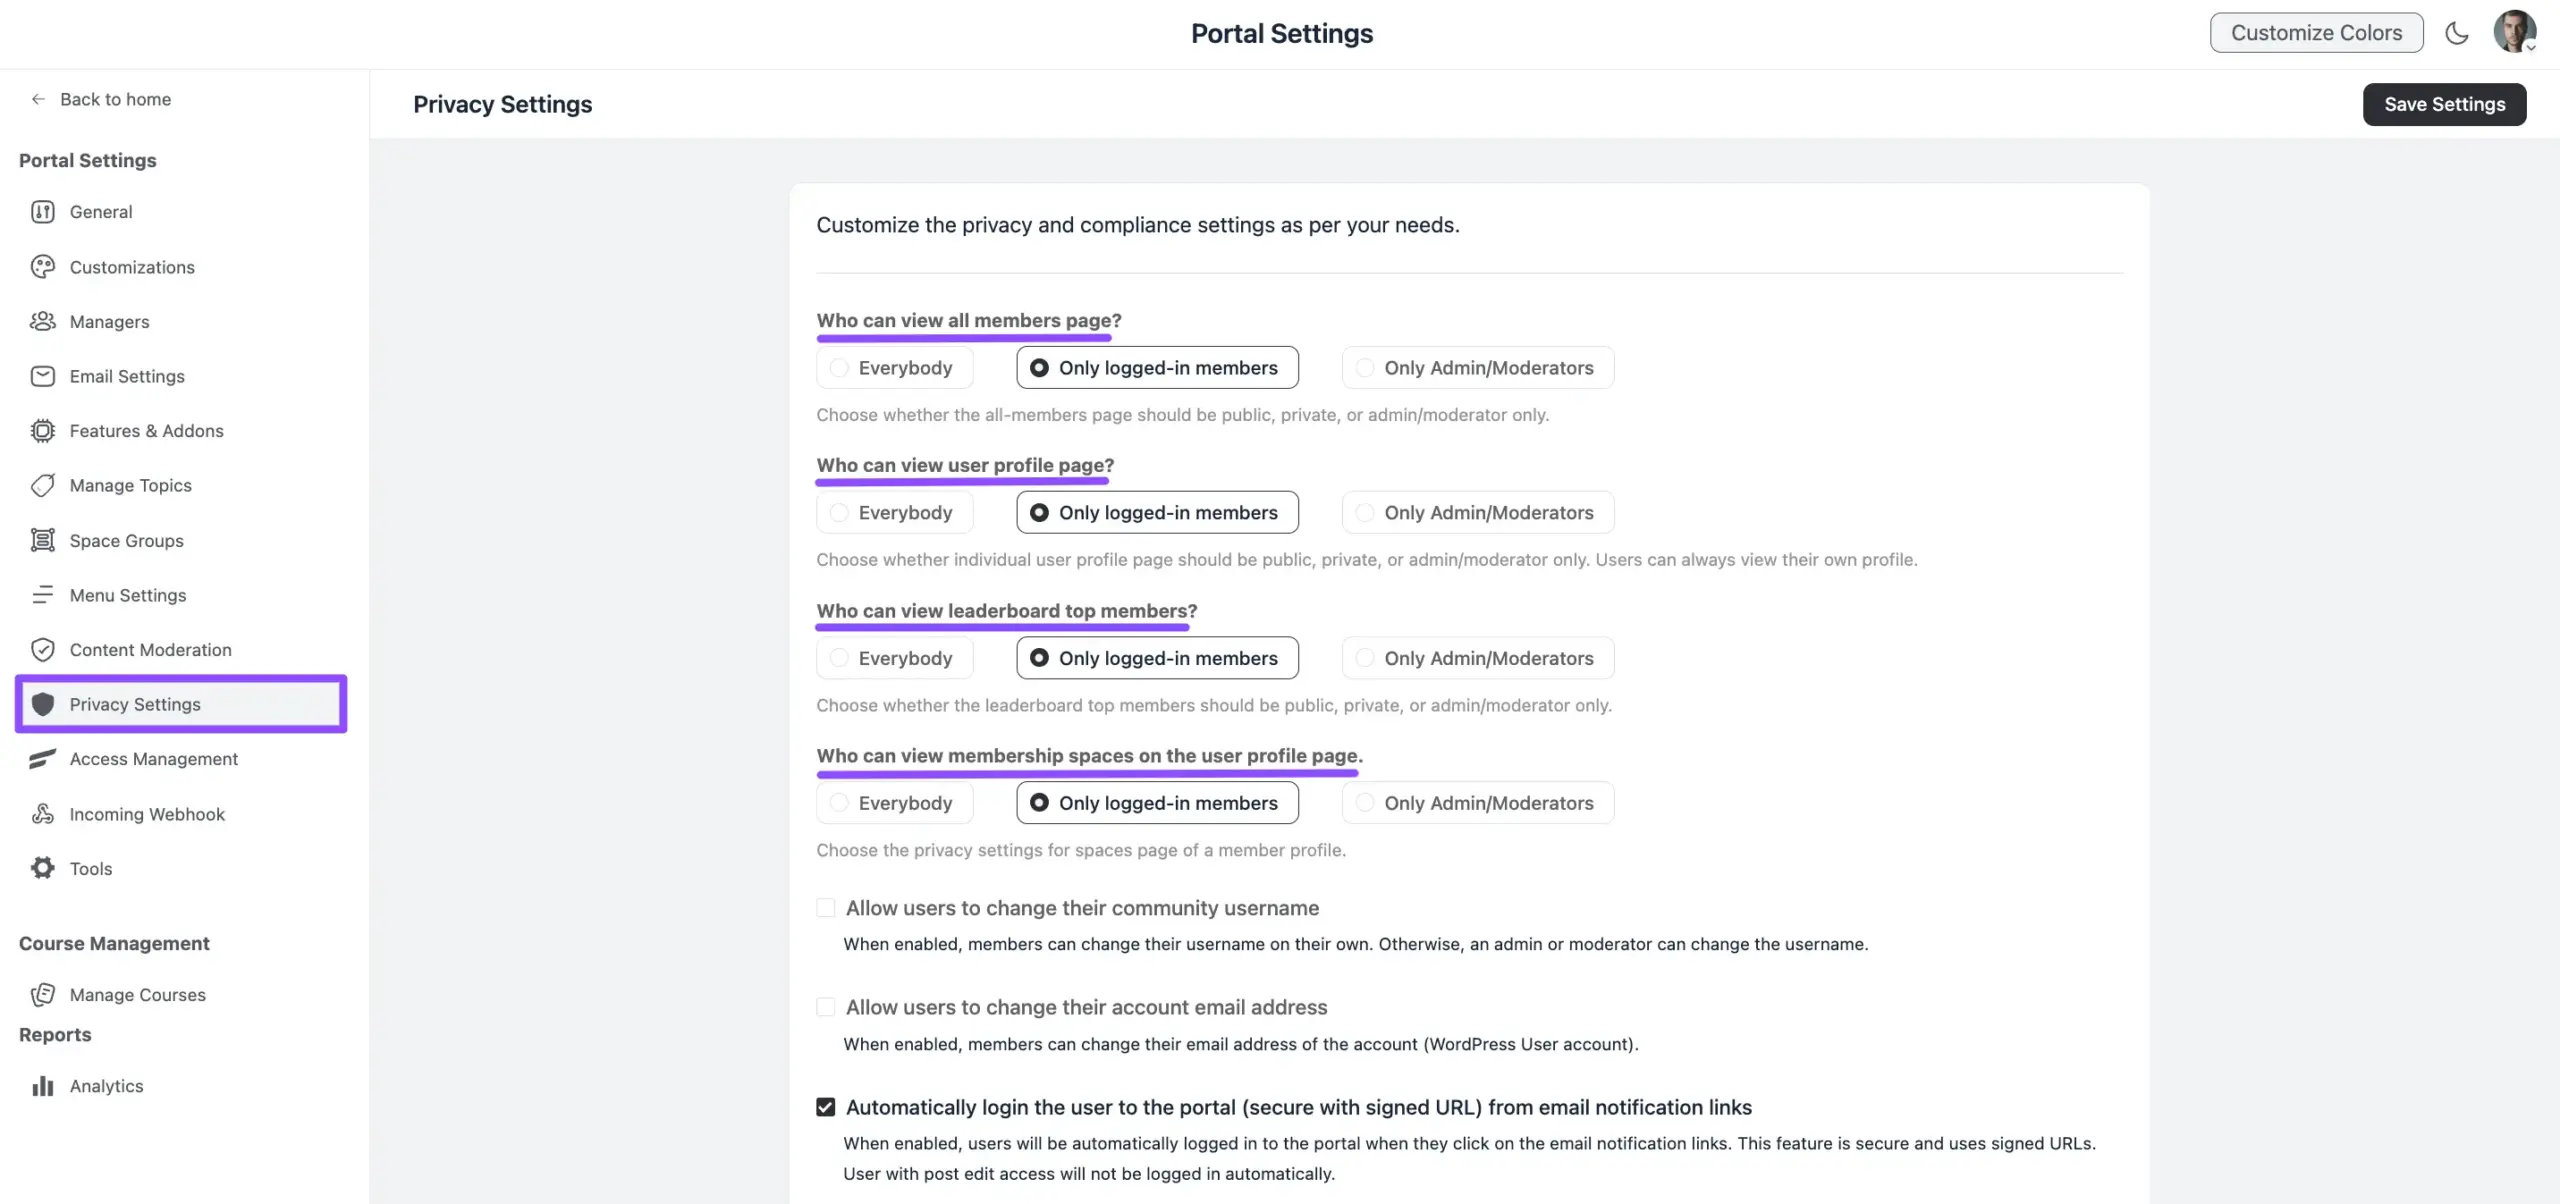
Task: Click the Save Settings button
Action: [x=2444, y=104]
